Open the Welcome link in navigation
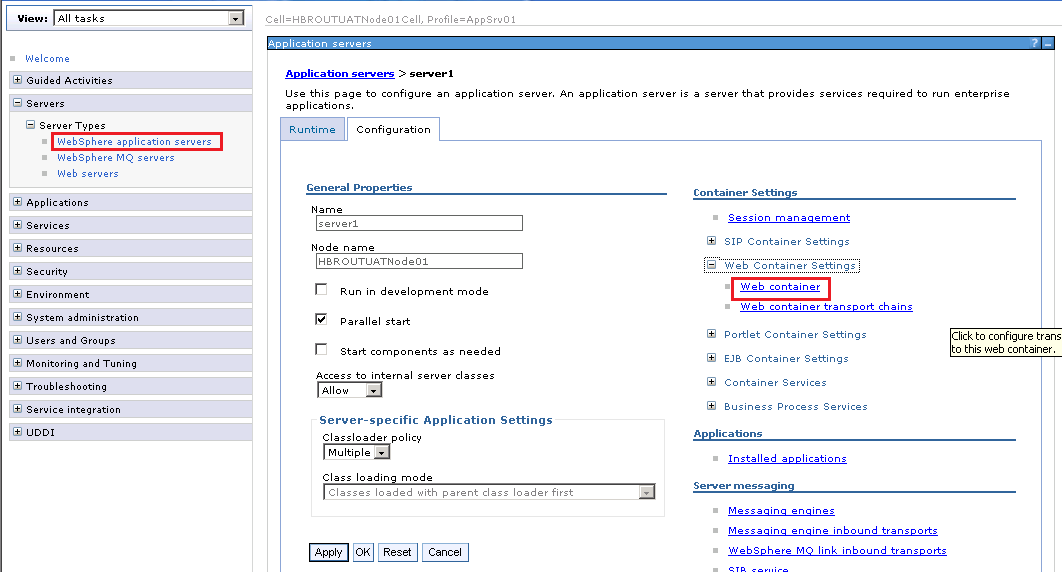Screen dimensions: 1062x572 47,59
